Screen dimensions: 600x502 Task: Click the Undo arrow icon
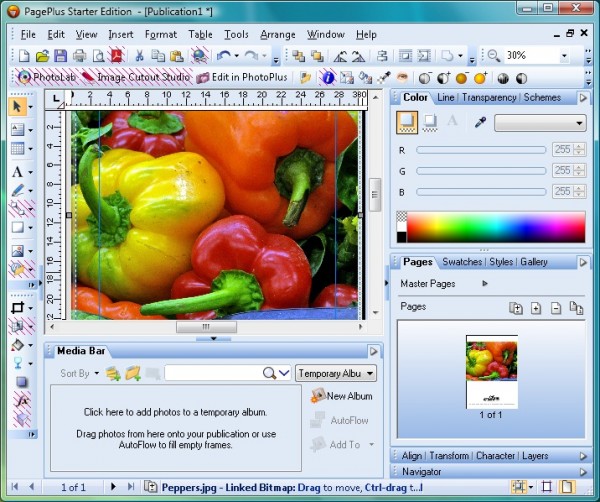(223, 56)
